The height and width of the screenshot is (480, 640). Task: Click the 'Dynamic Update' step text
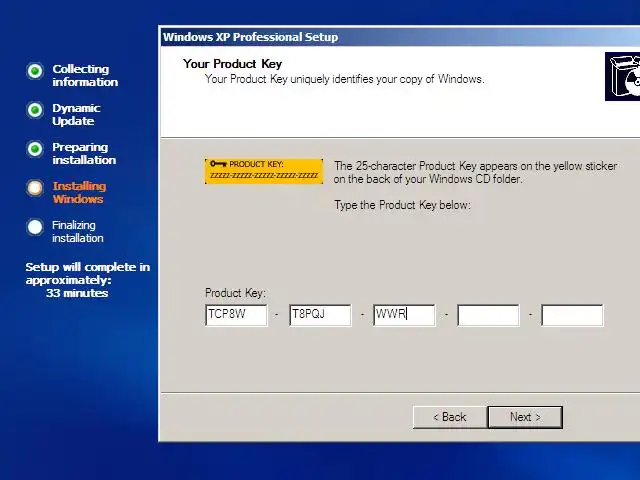[76, 114]
